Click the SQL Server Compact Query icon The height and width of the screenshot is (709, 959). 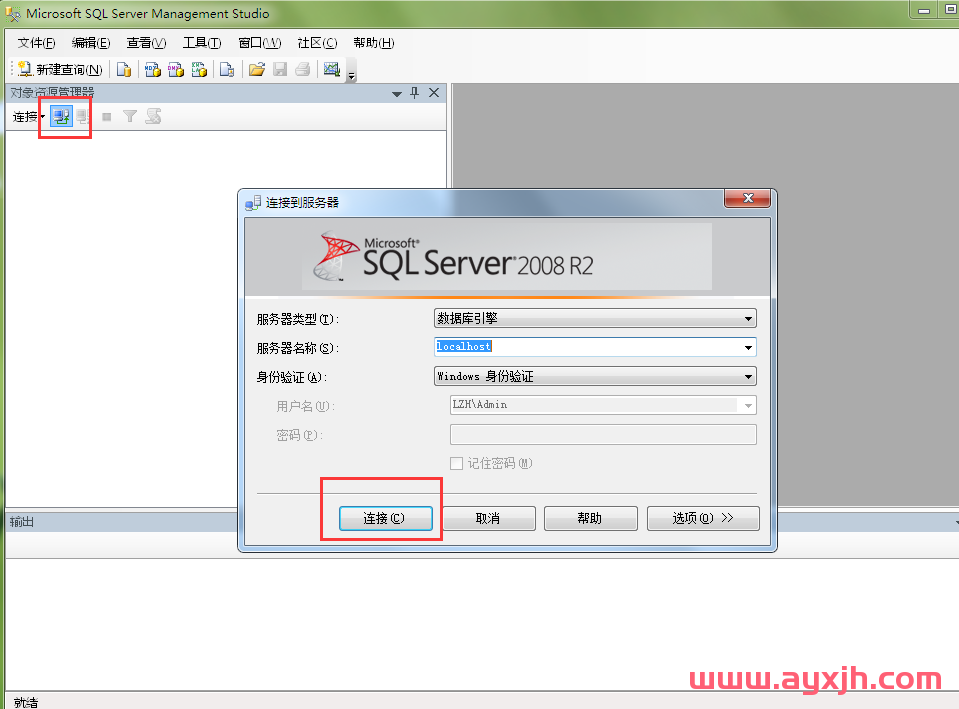tap(227, 69)
